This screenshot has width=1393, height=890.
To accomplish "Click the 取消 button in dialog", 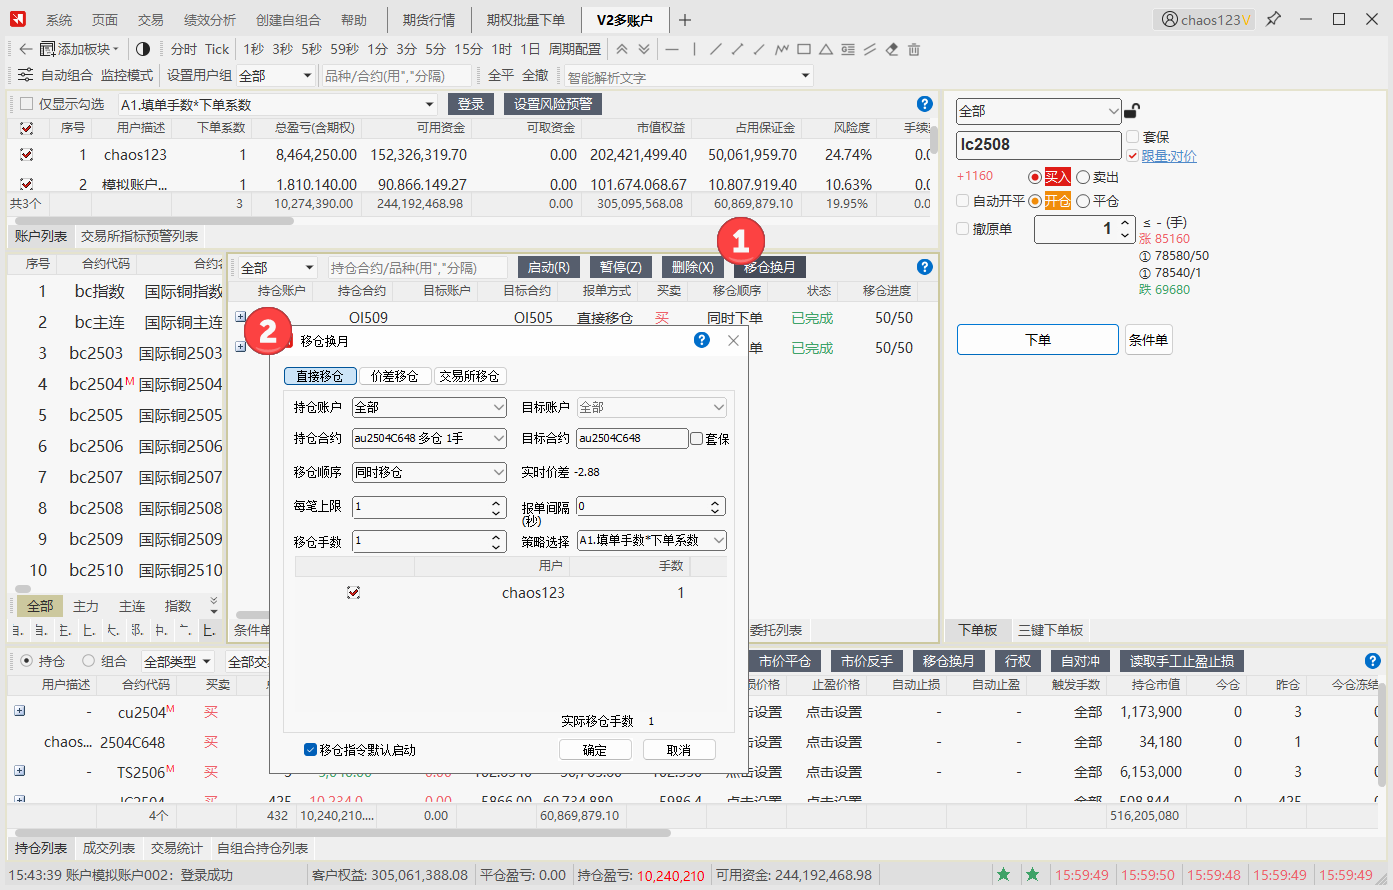I will coord(679,750).
